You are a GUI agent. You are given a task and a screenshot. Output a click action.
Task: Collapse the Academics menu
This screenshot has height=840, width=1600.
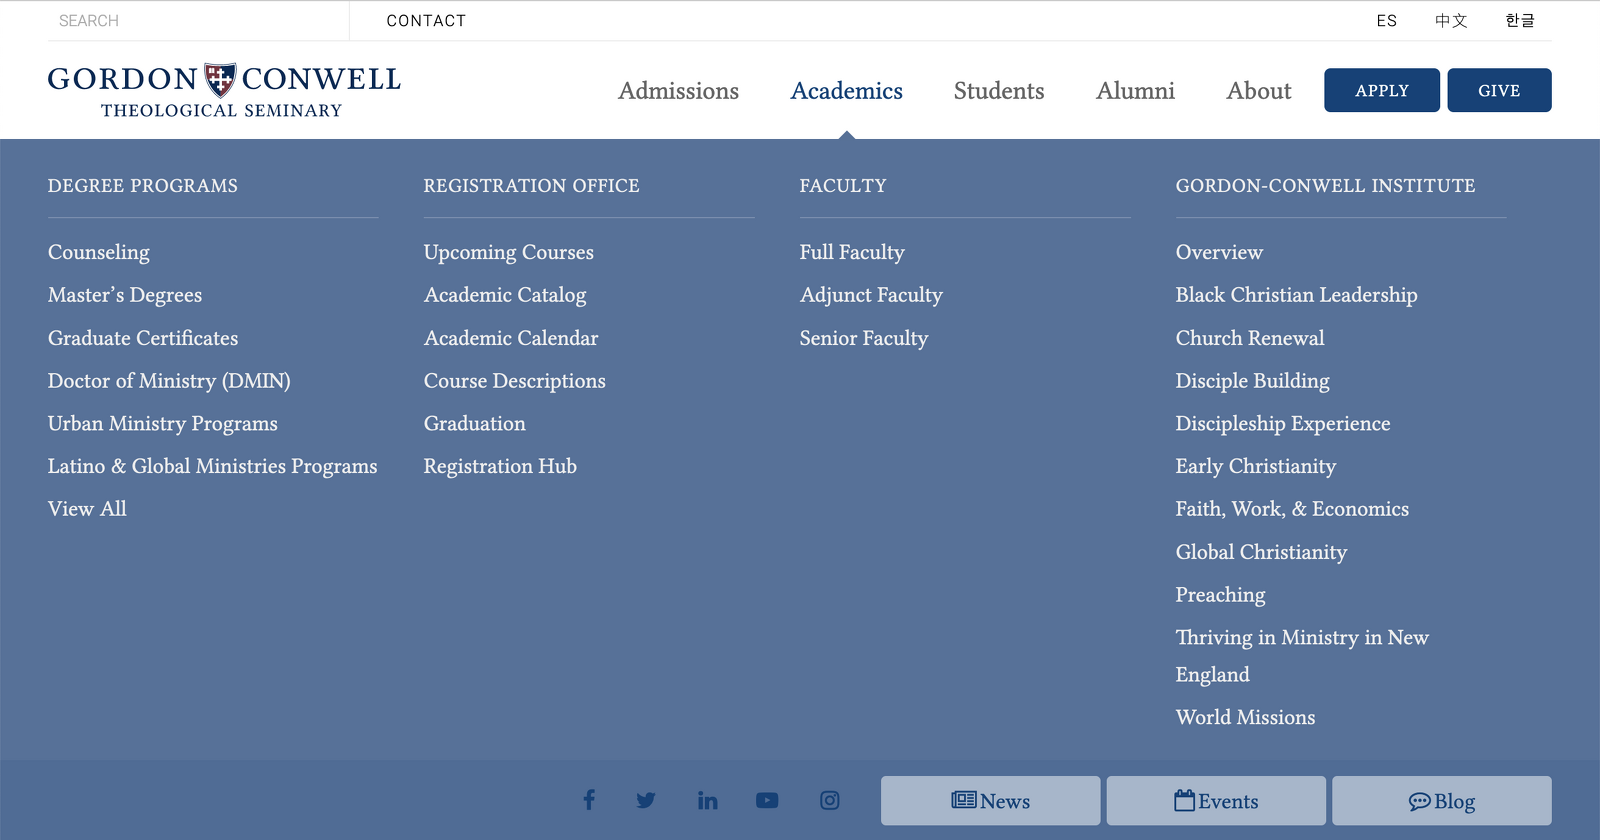[x=846, y=91]
